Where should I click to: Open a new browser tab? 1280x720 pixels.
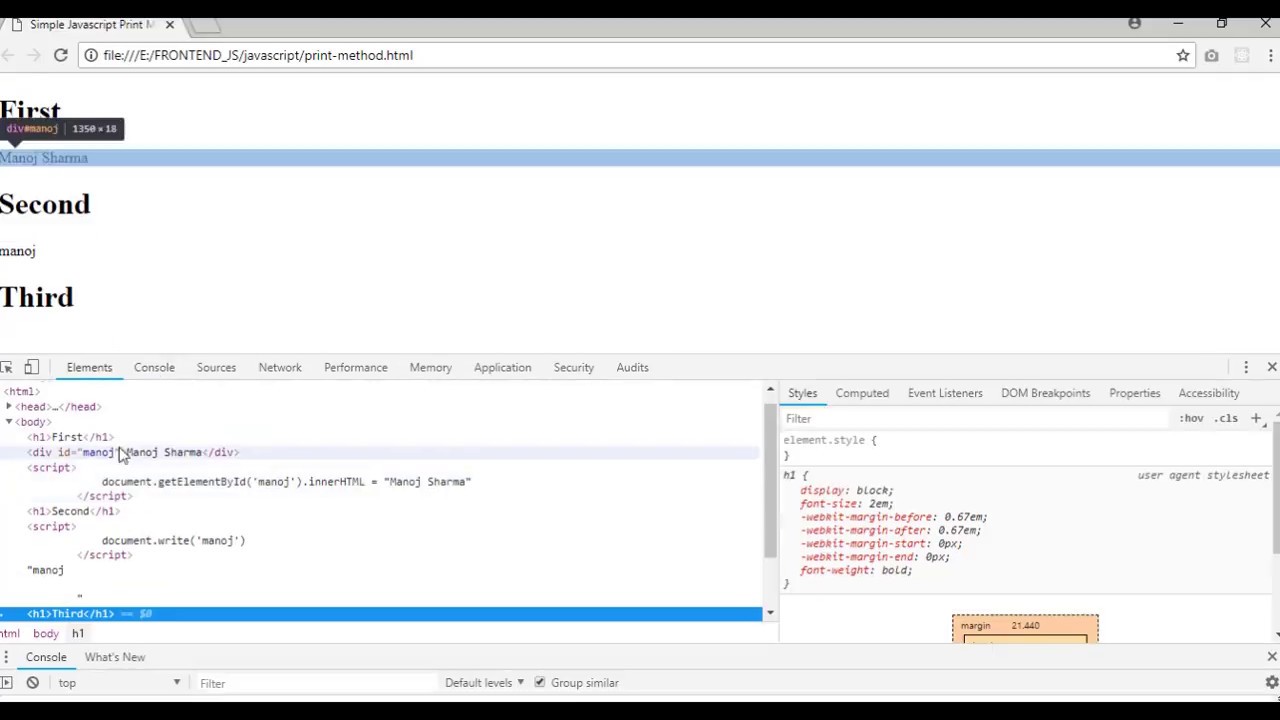pos(205,25)
